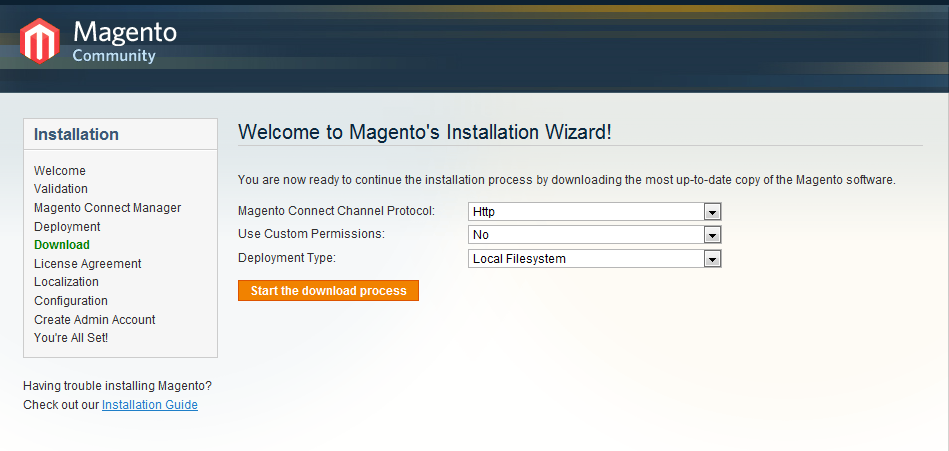Open the Installation Guide link

(149, 404)
